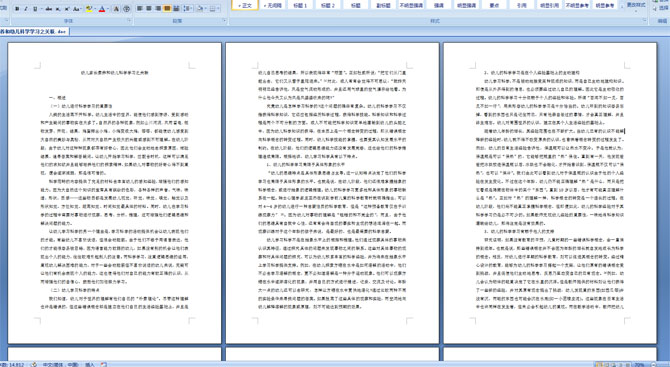Align text to the left

pos(139,8)
